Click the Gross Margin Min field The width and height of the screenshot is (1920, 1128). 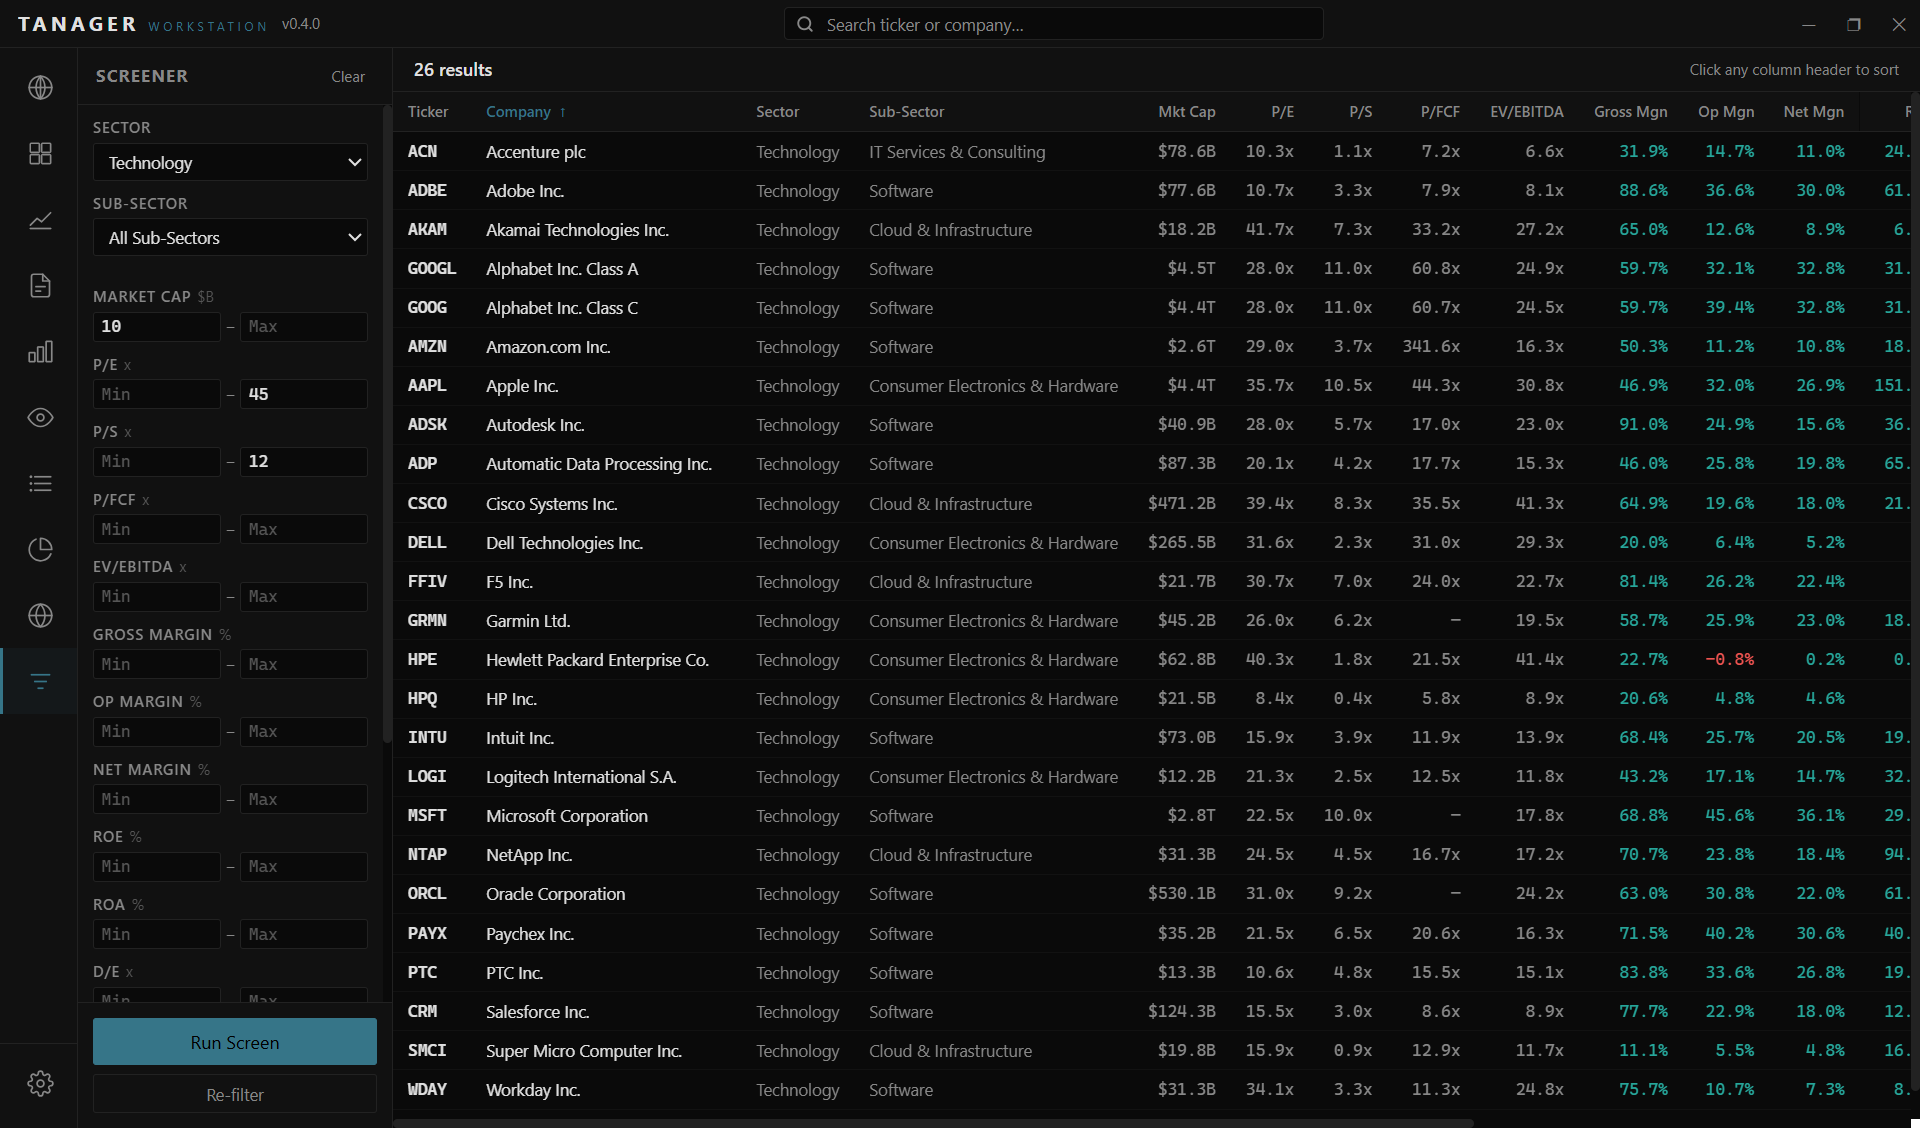click(x=157, y=664)
